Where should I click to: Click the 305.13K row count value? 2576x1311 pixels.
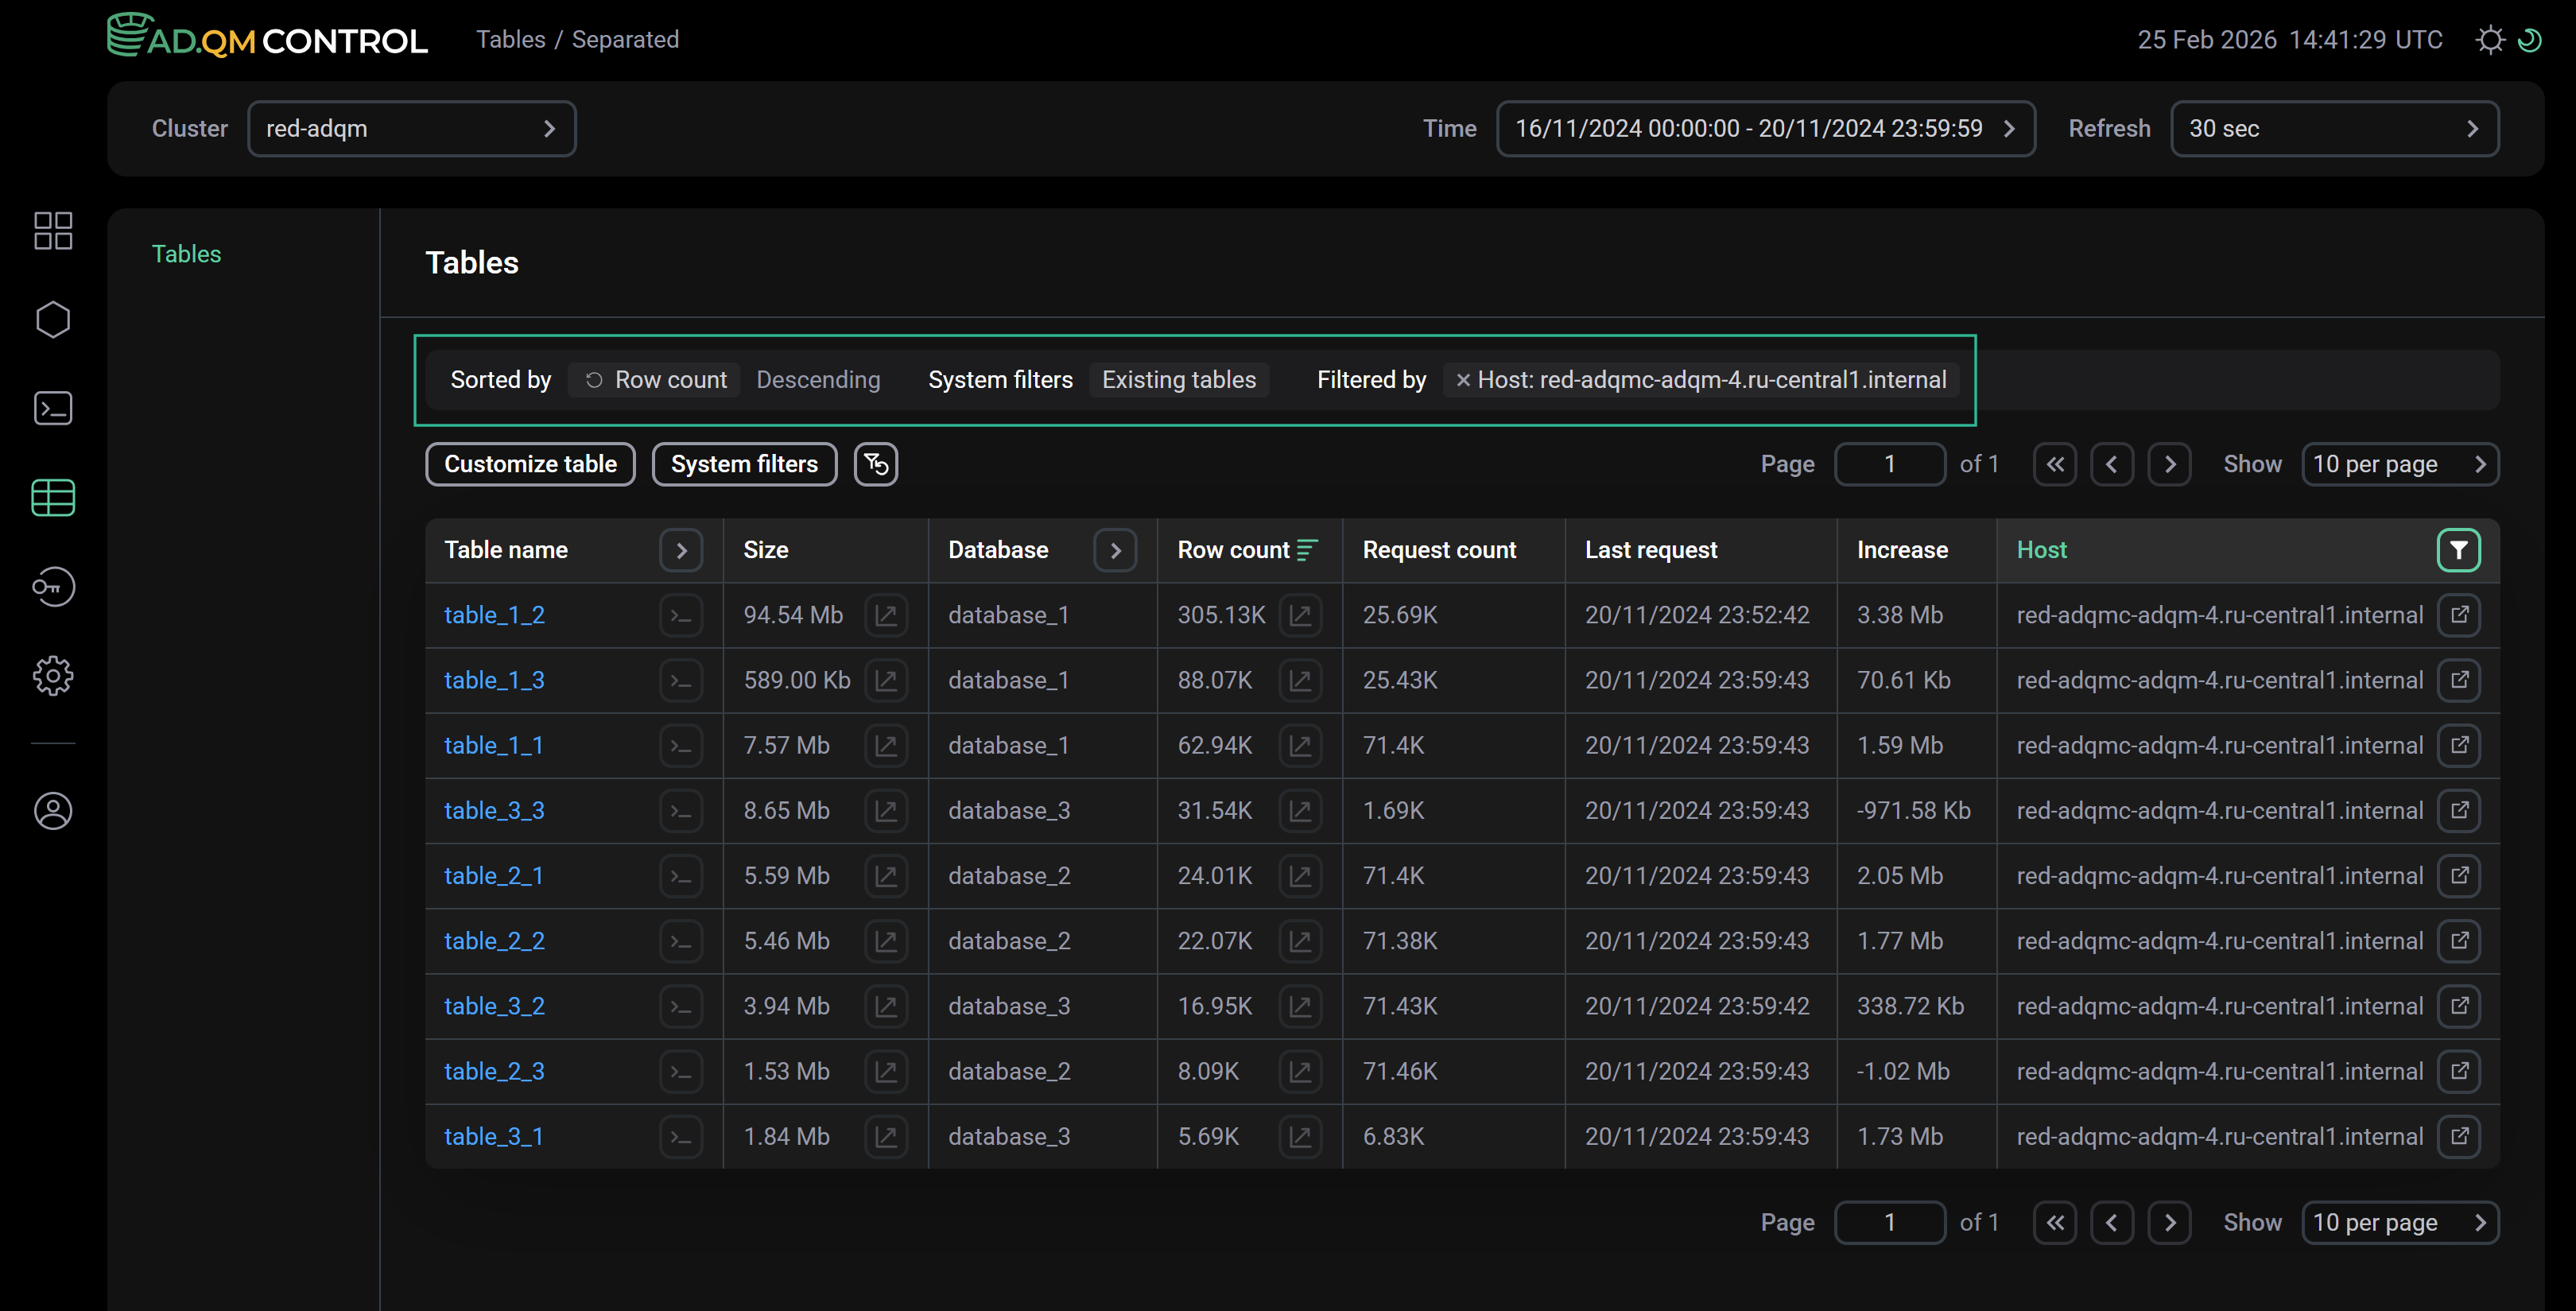point(1221,615)
